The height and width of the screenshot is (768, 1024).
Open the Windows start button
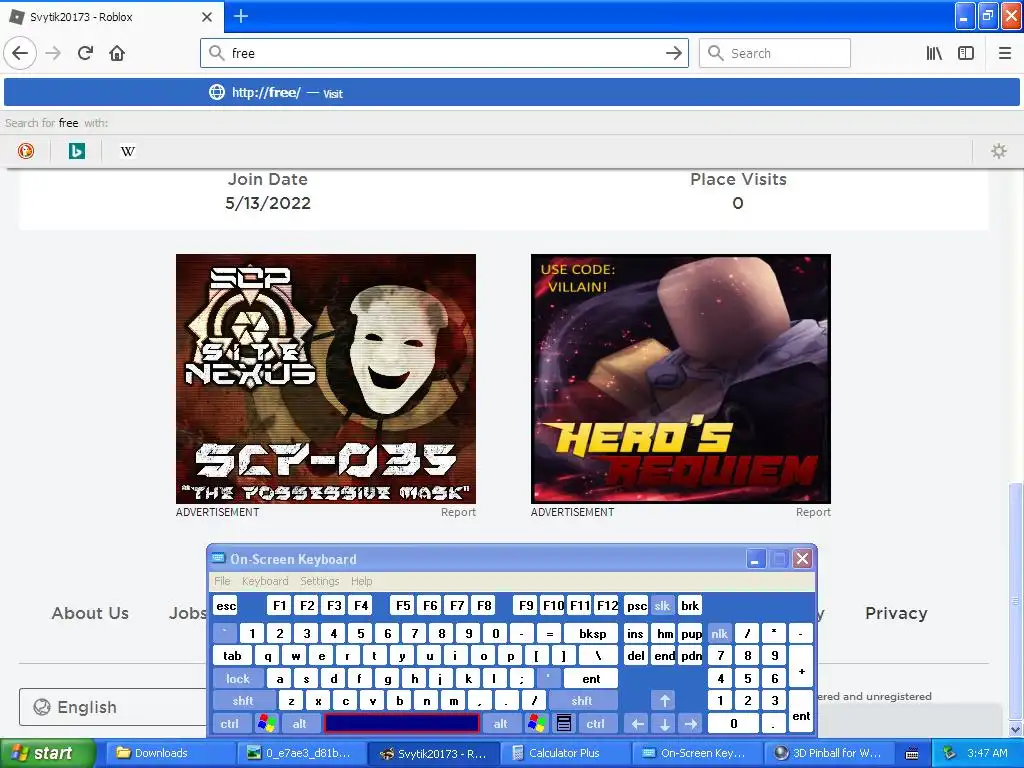[47, 753]
